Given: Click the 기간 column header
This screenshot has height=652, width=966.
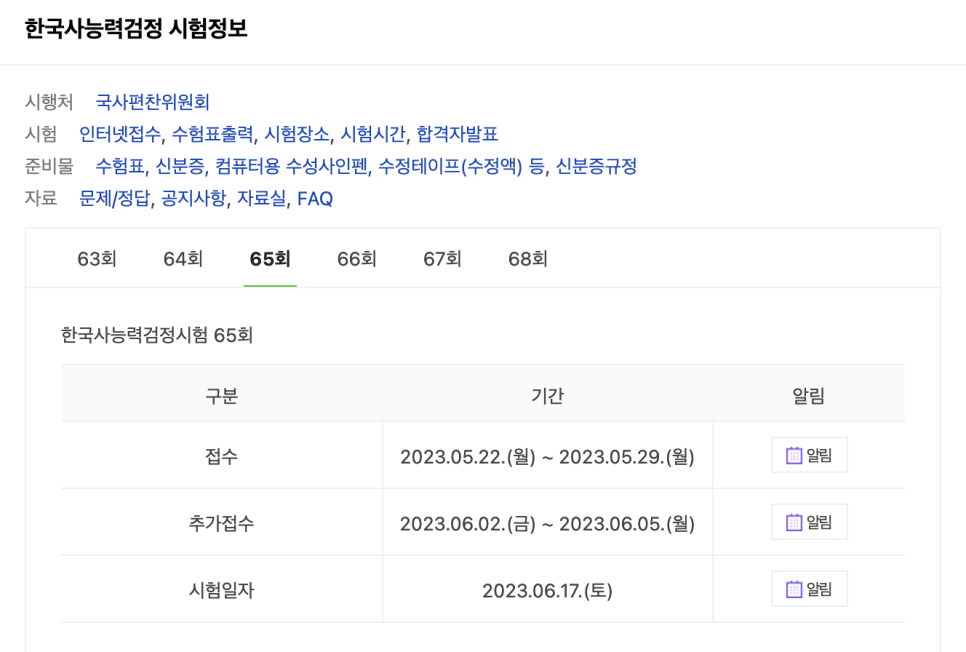Looking at the screenshot, I should click(x=547, y=396).
